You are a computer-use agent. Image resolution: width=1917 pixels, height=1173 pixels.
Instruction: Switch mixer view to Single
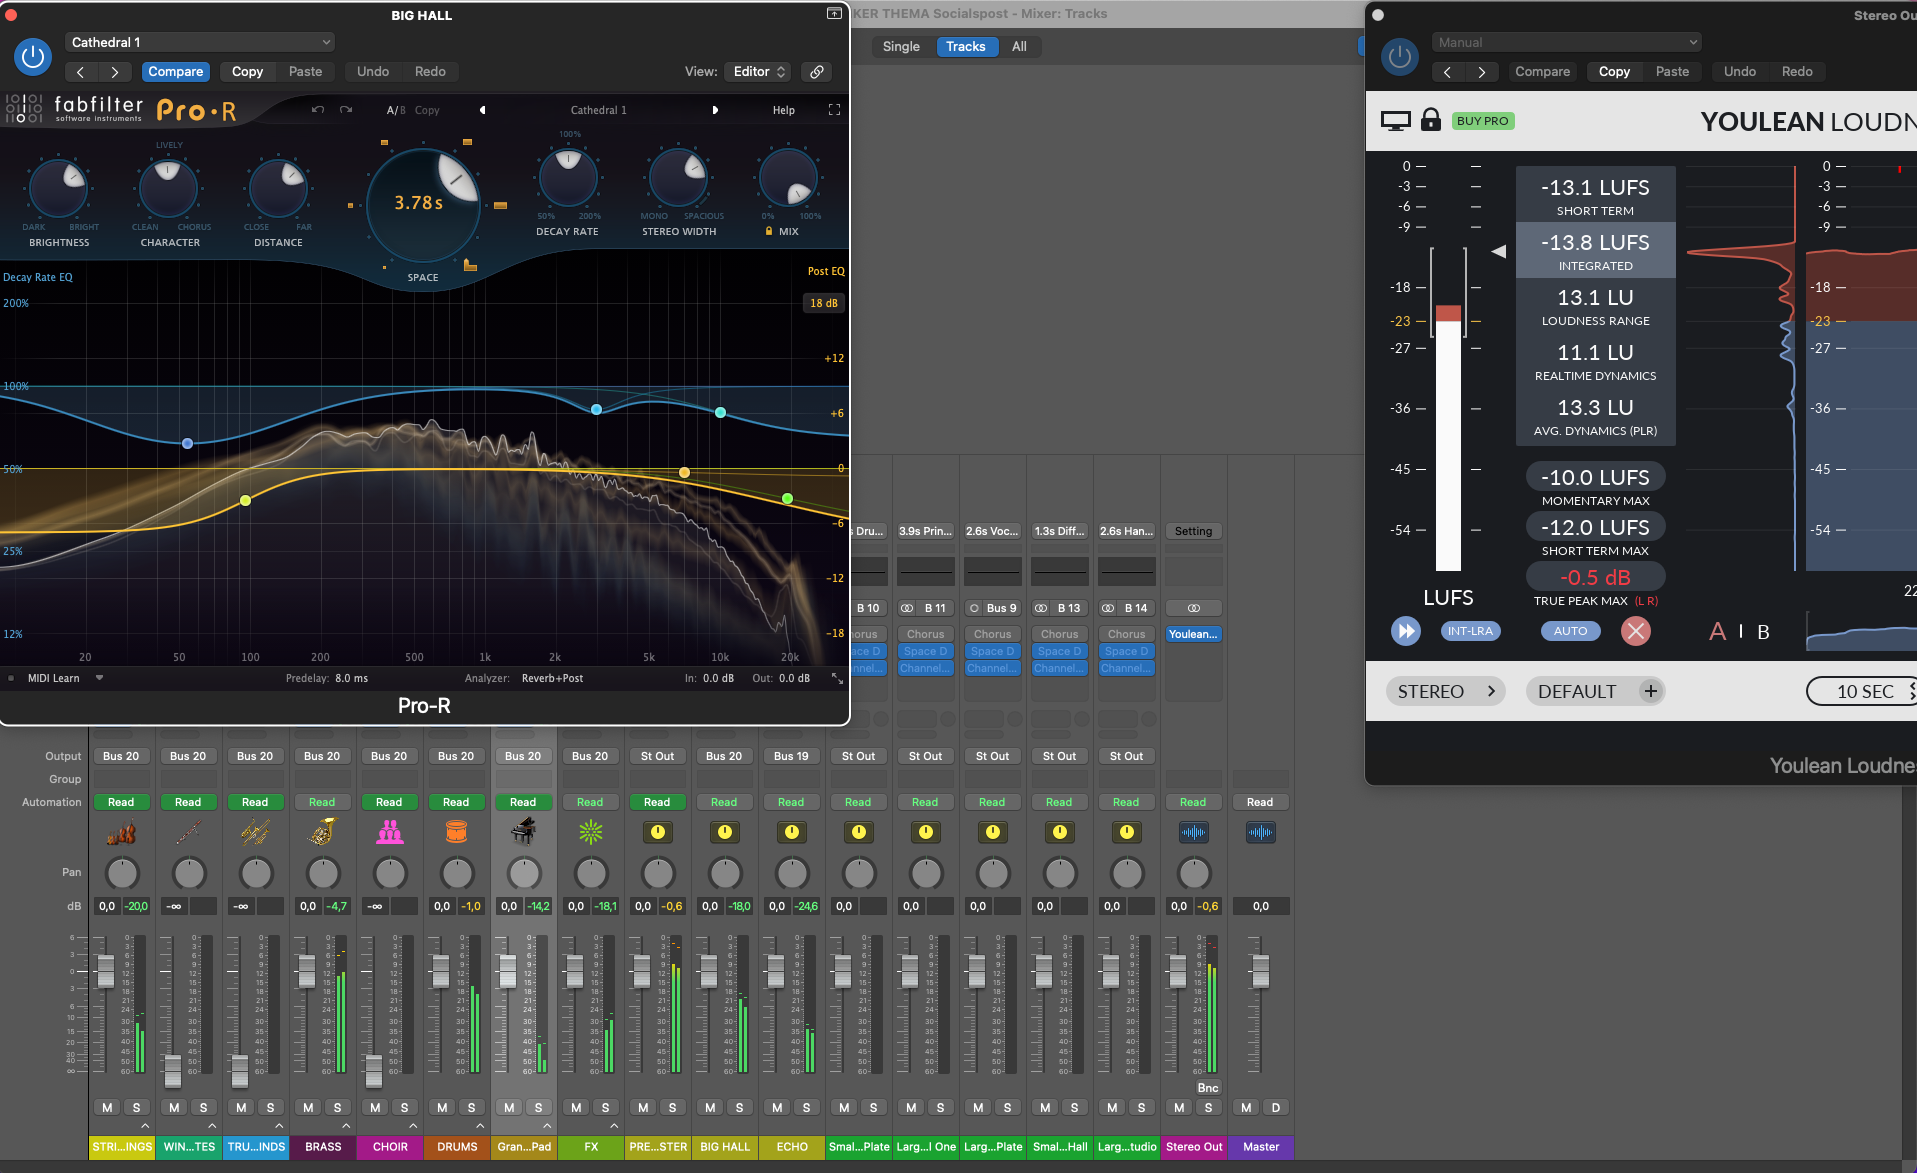[x=901, y=47]
